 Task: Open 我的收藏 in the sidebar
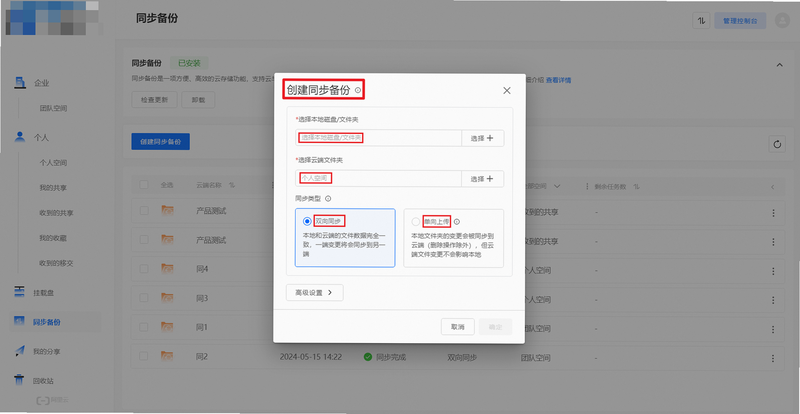click(53, 238)
